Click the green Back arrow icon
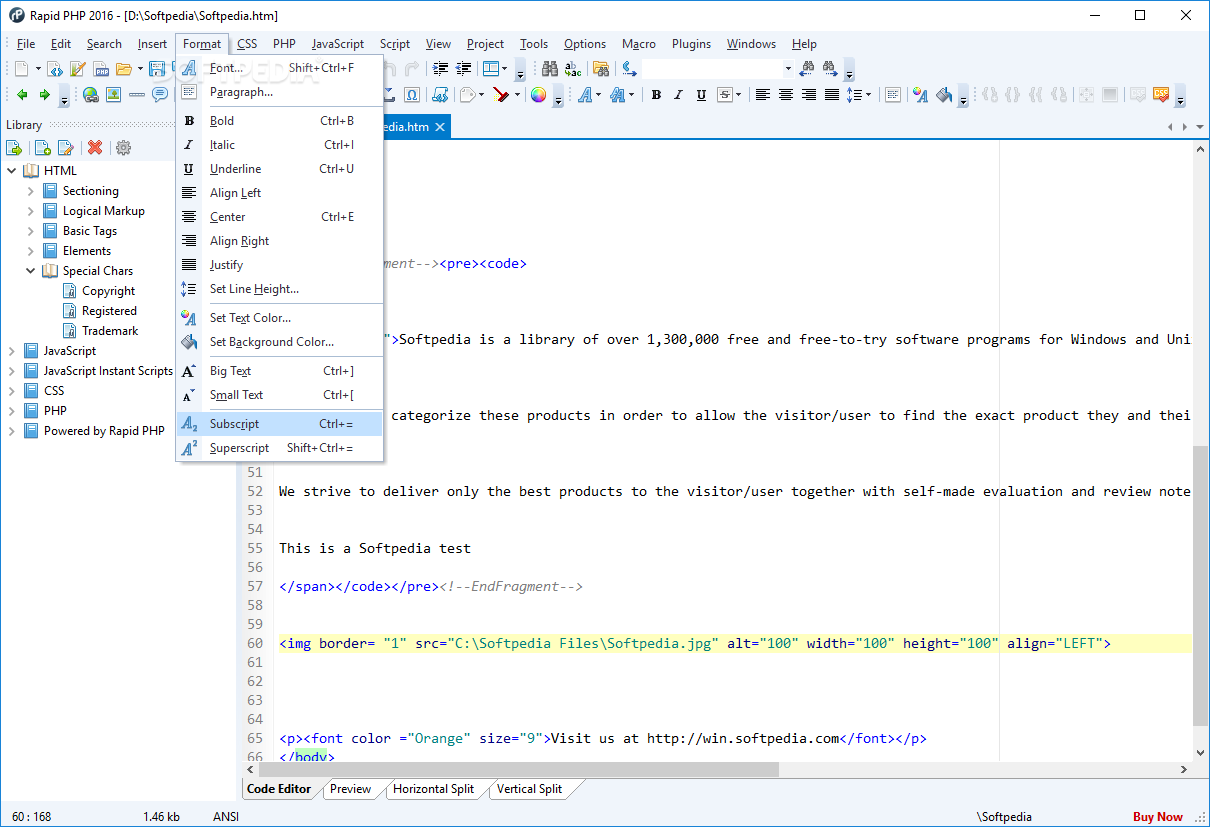The width and height of the screenshot is (1210, 827). coord(22,95)
